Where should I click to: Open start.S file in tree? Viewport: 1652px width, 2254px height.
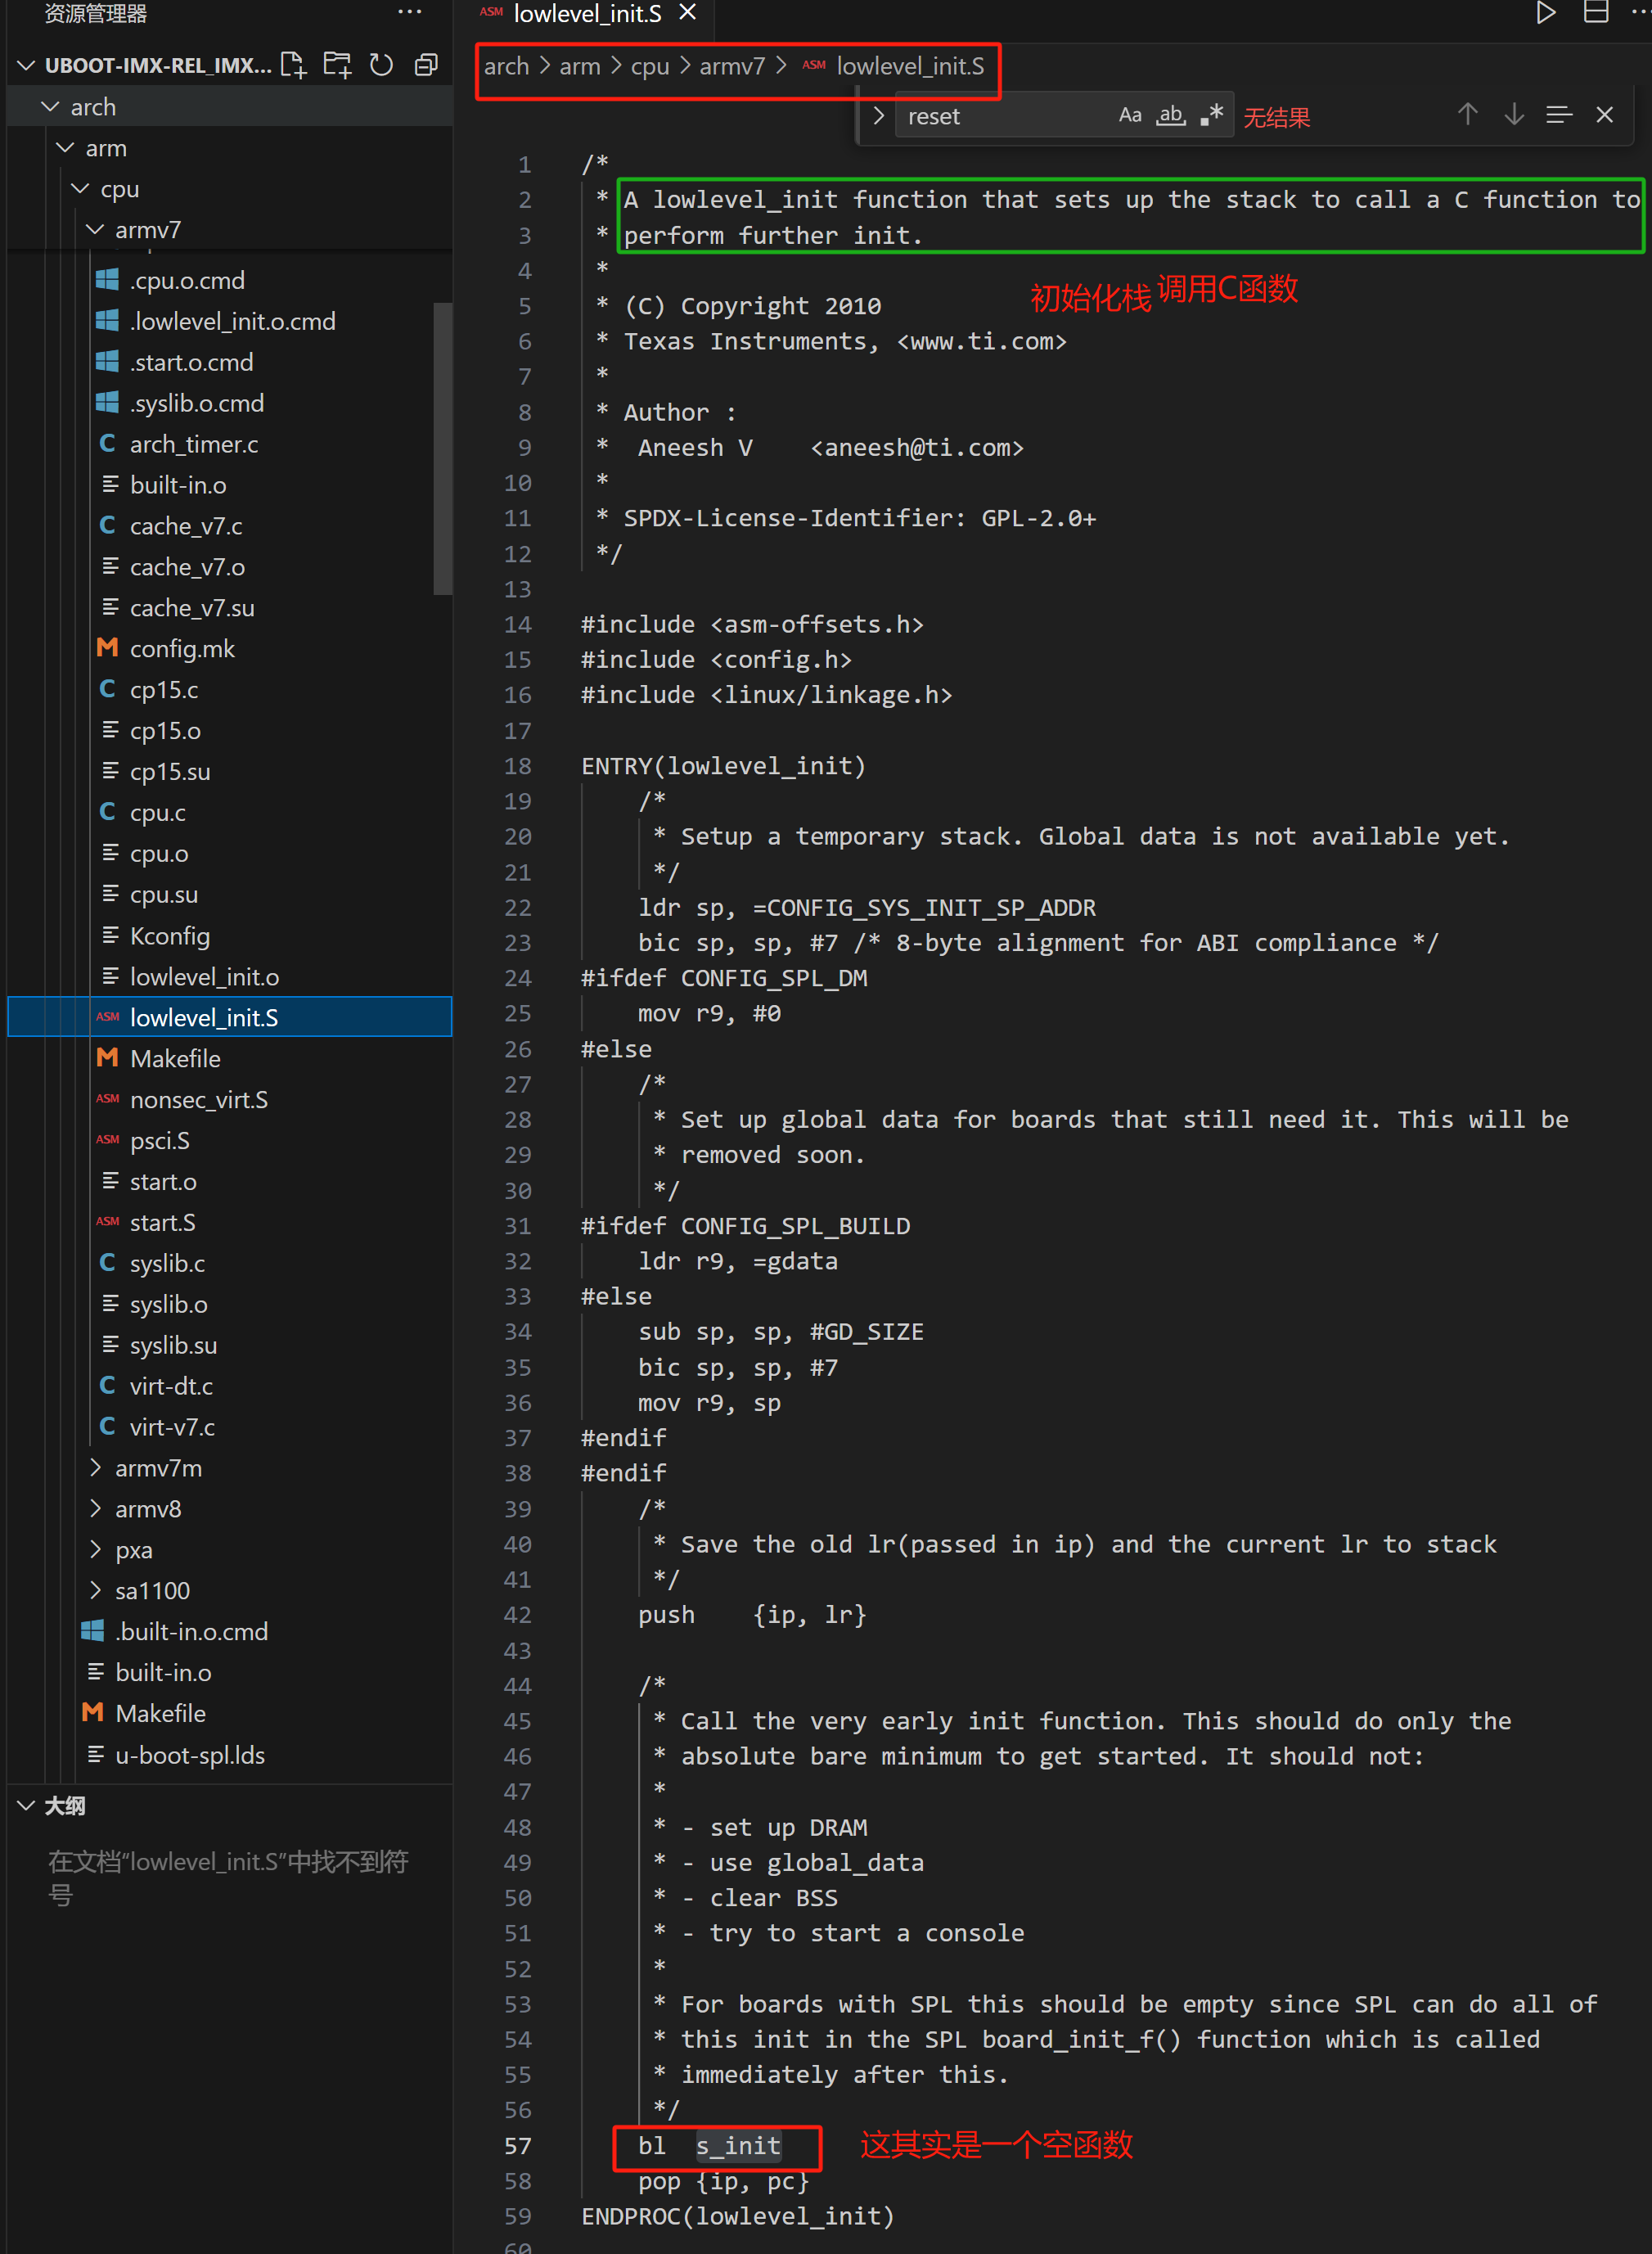tap(163, 1222)
